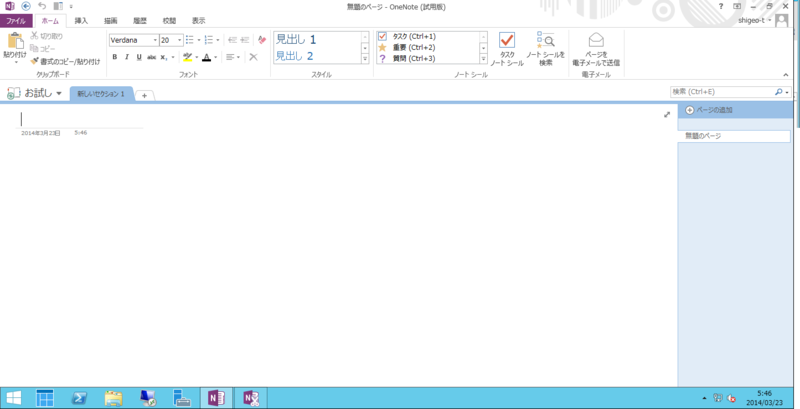Toggle strikethrough abc formatting
The image size is (800, 409).
tap(152, 57)
